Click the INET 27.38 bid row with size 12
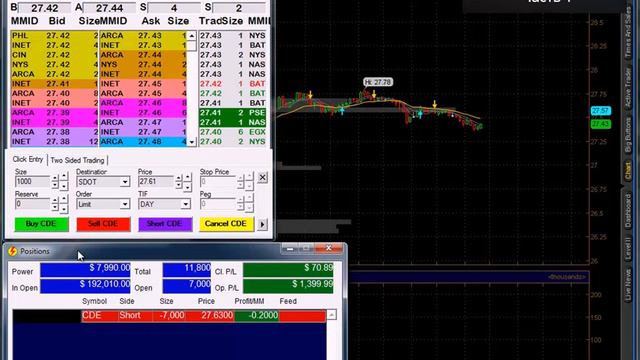 point(55,142)
